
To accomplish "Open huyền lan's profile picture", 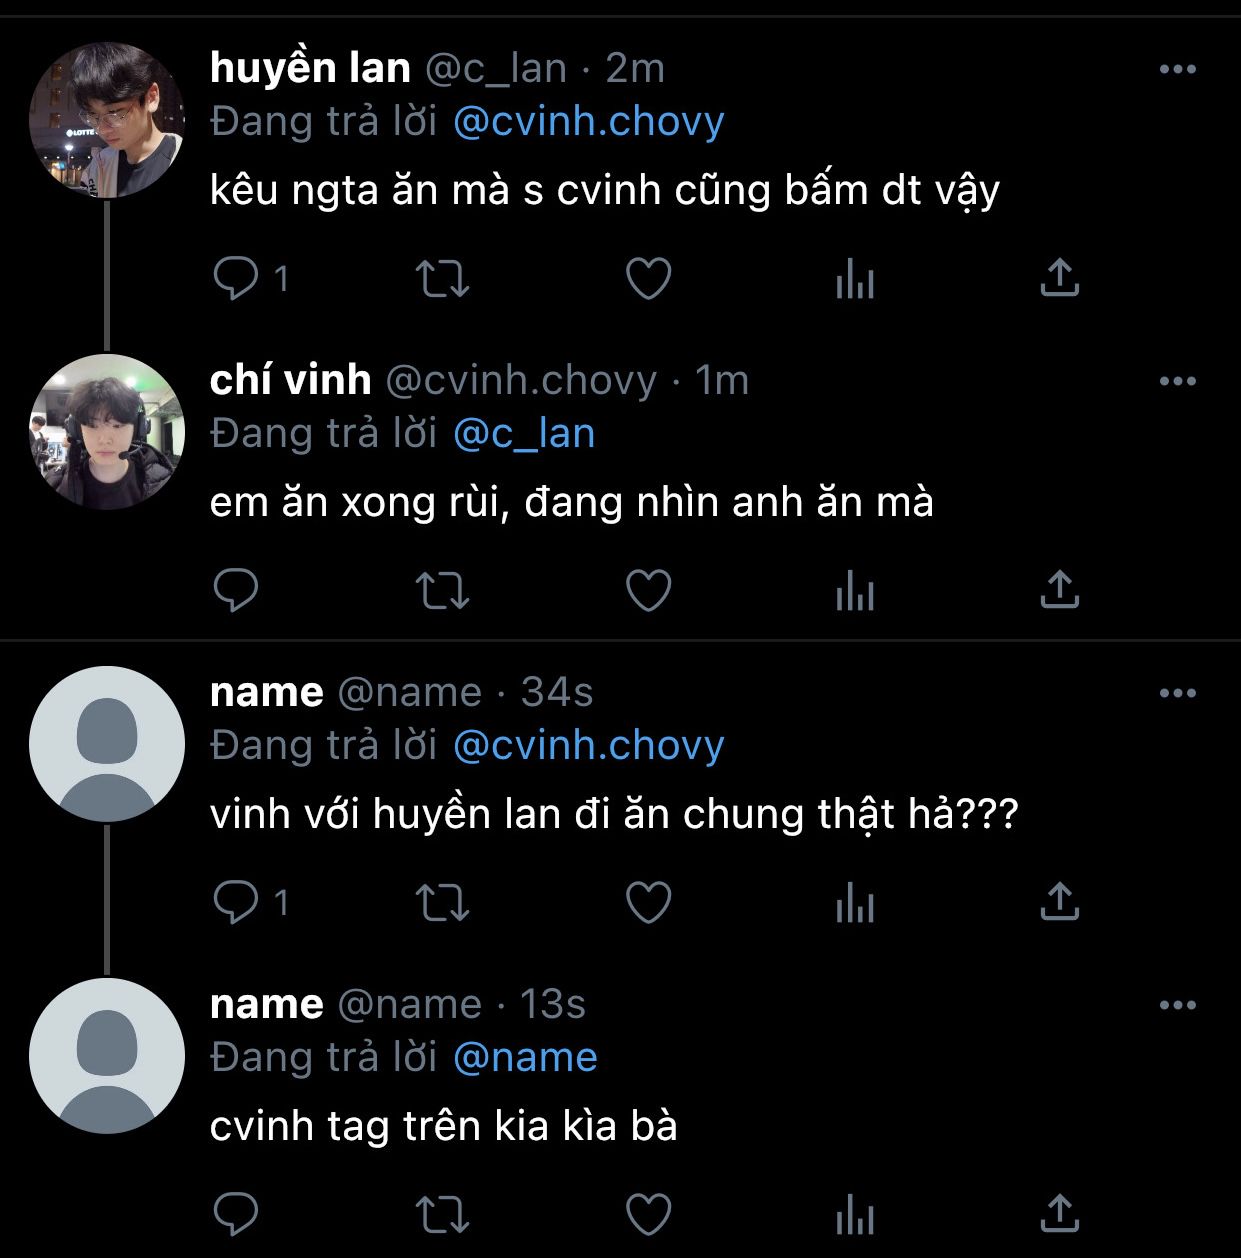I will [107, 120].
